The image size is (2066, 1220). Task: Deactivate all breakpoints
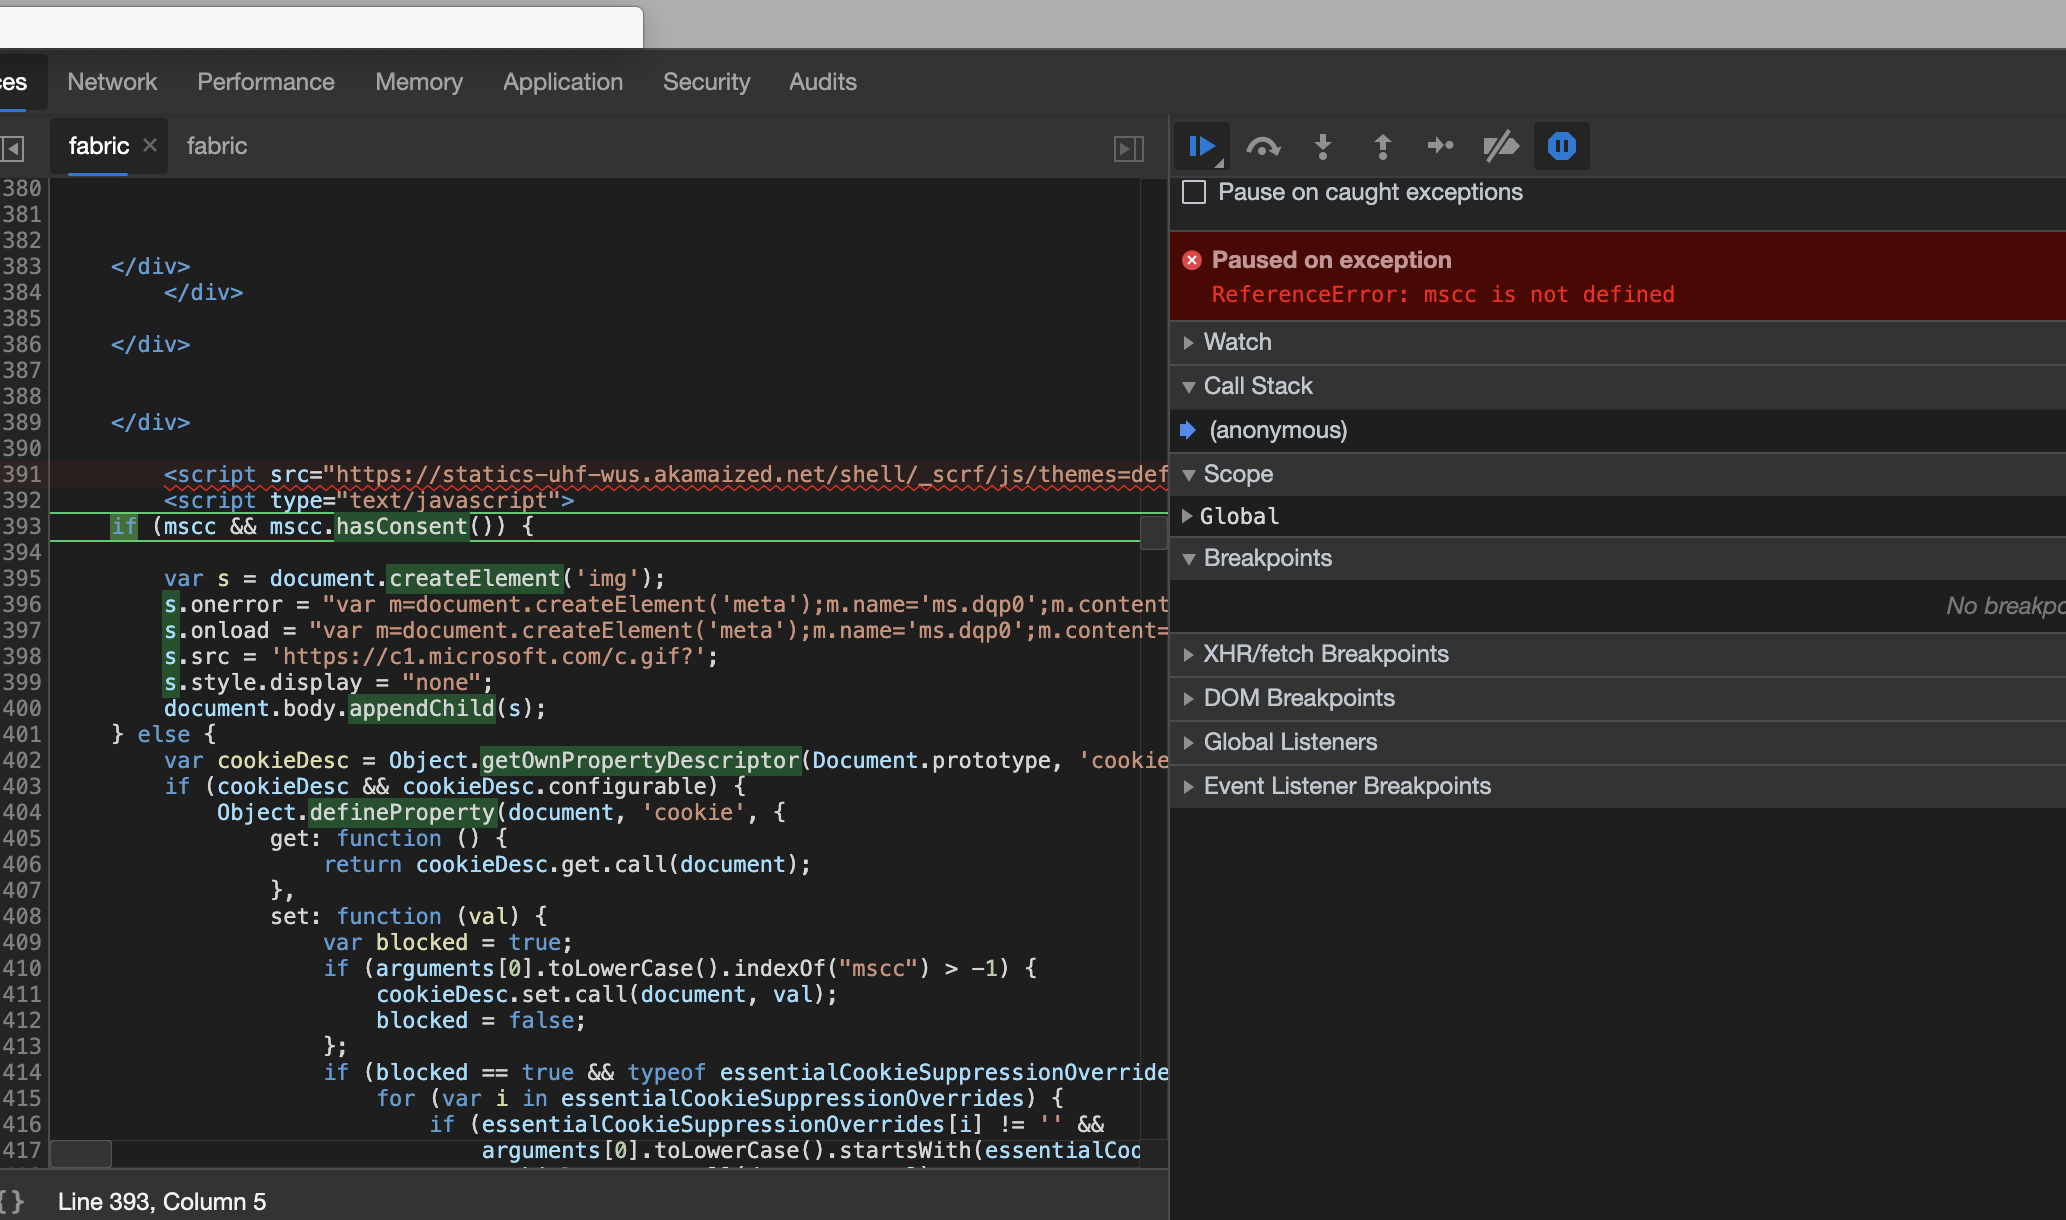pos(1500,146)
